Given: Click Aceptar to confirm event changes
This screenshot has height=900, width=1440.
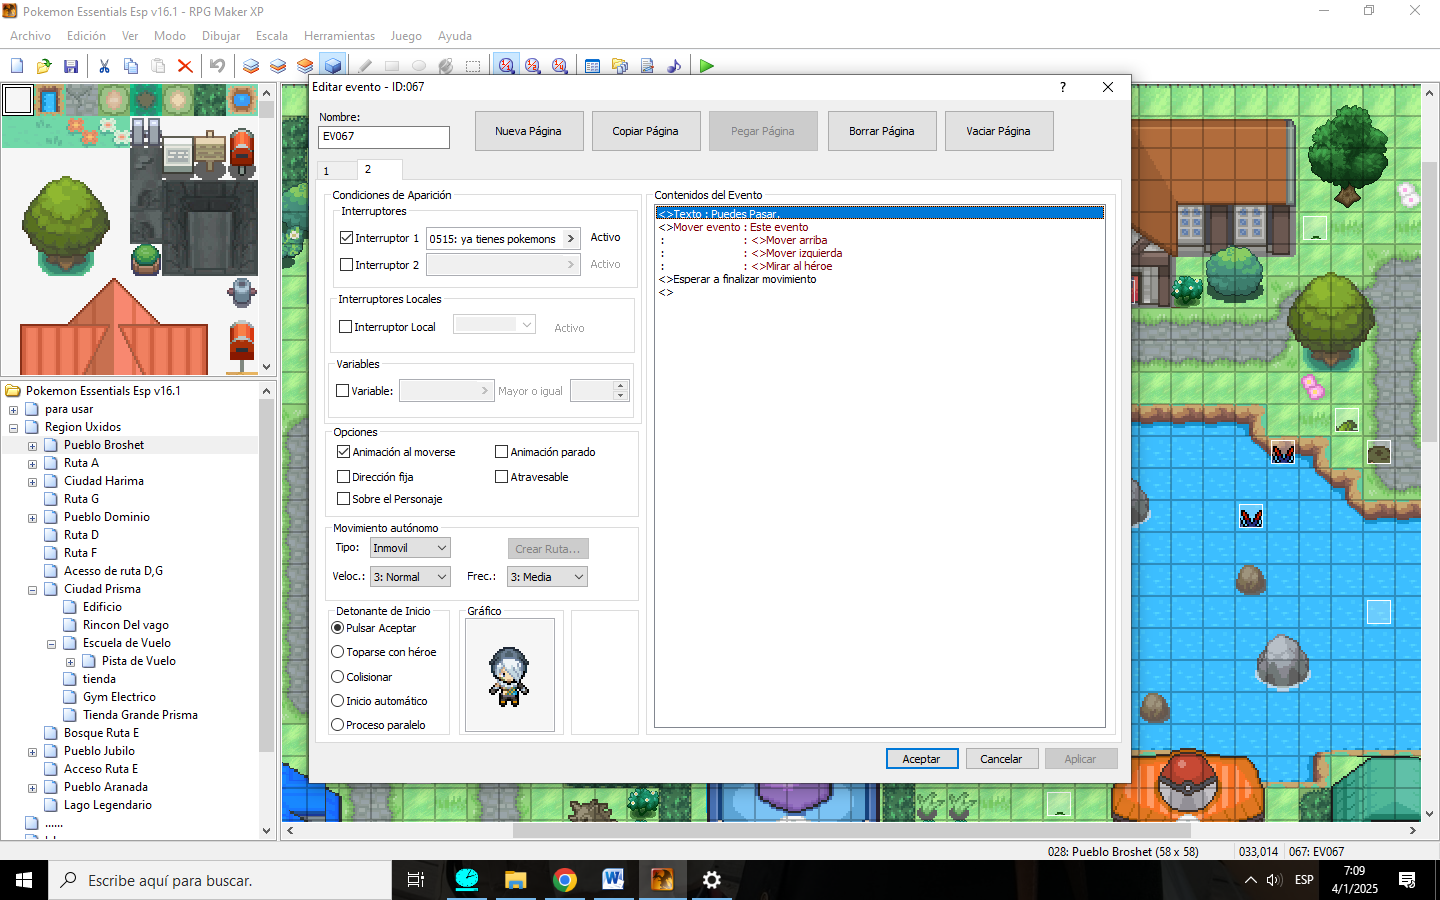Looking at the screenshot, I should (921, 759).
